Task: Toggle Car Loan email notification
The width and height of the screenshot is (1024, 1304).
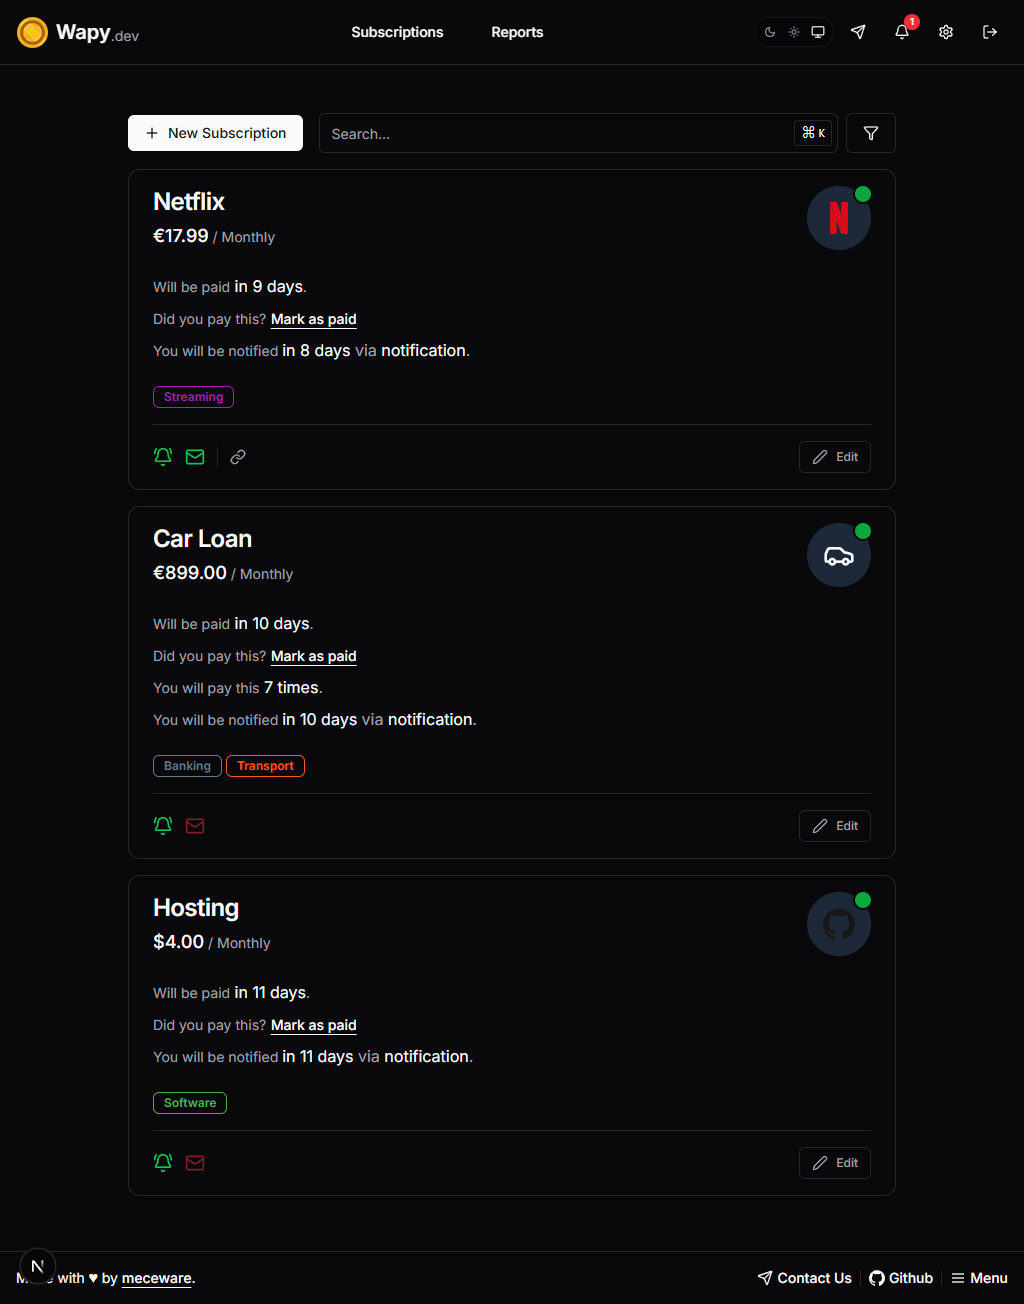Action: tap(195, 826)
